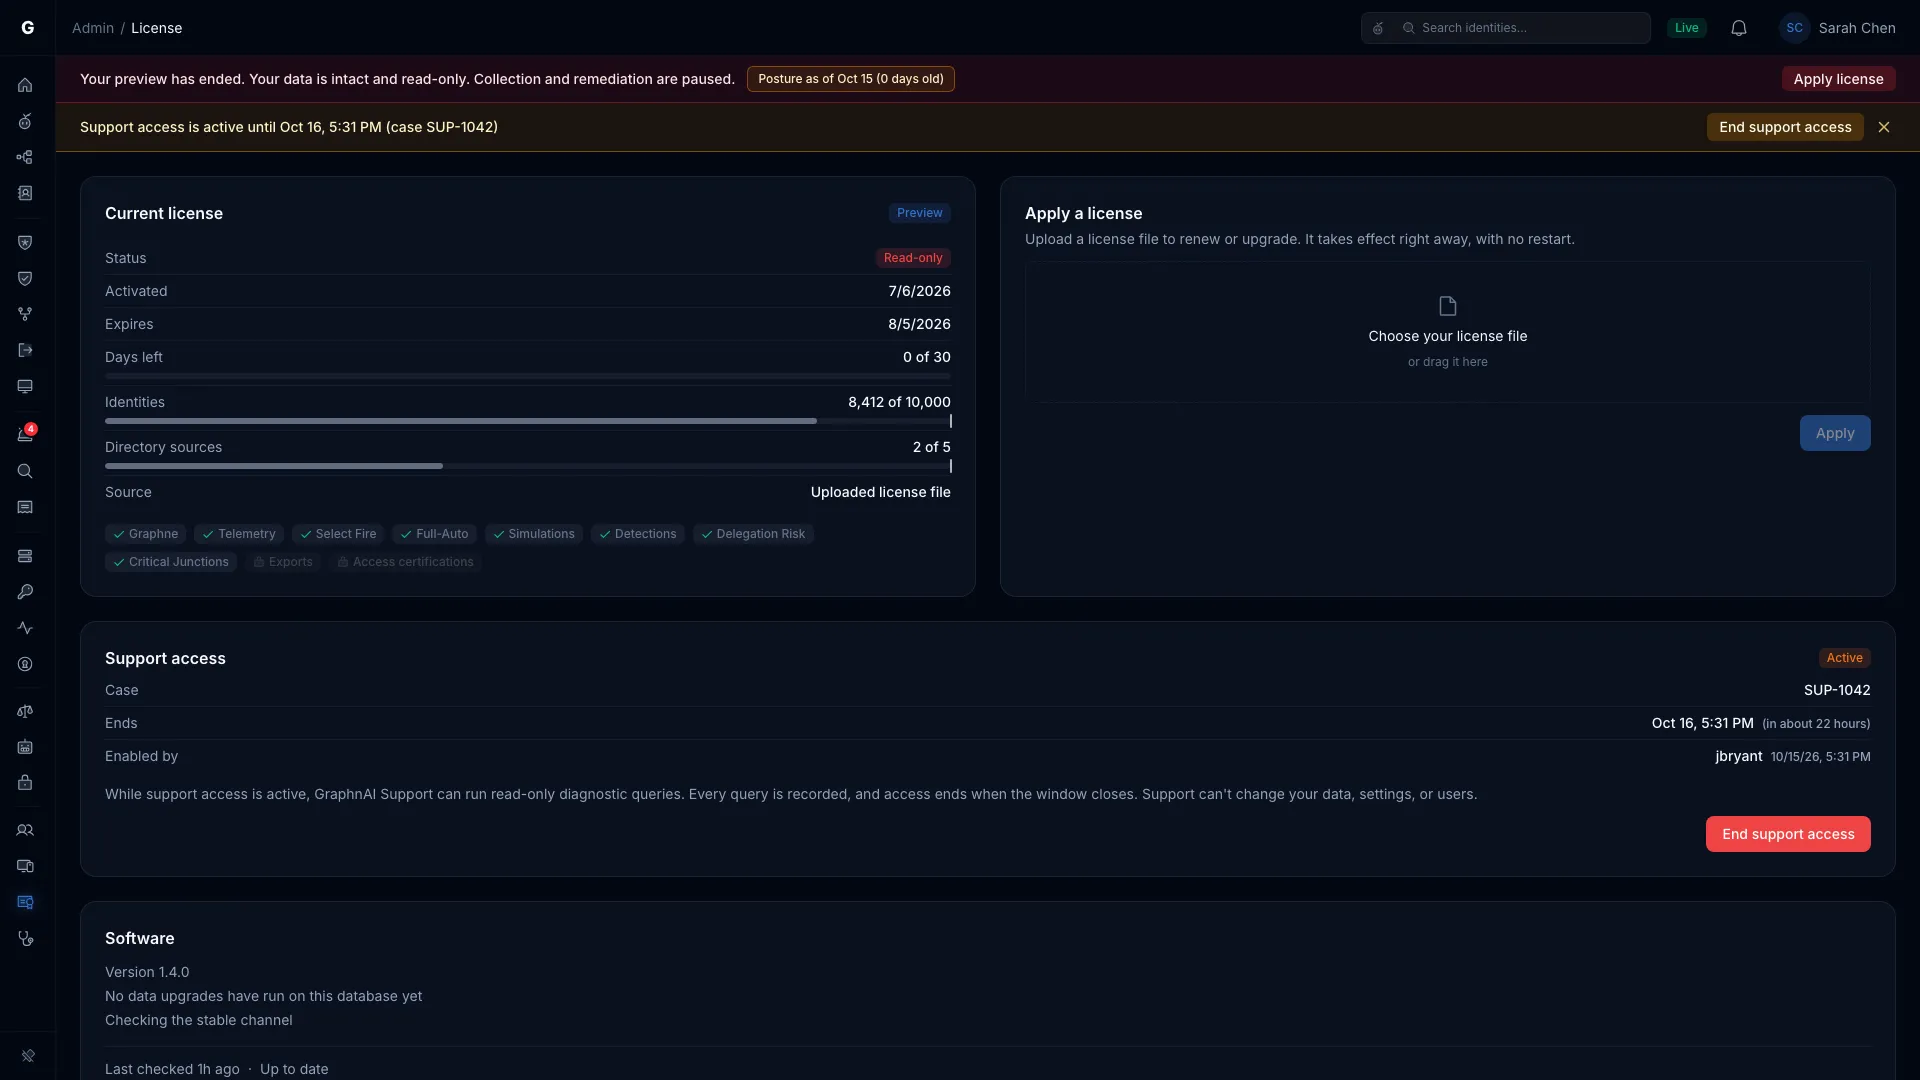Image resolution: width=1920 pixels, height=1080 pixels.
Task: Click the Graphne feature chip
Action: pyautogui.click(x=145, y=534)
